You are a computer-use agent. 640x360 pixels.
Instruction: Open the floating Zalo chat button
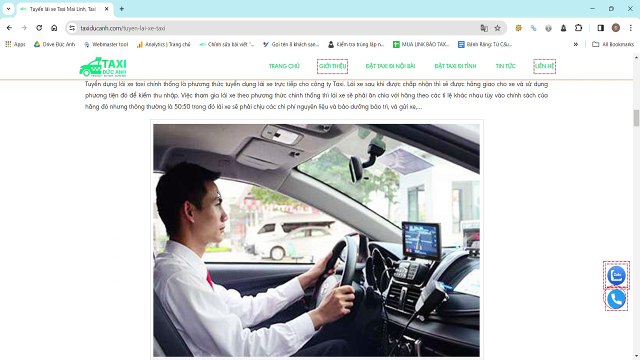coord(616,275)
